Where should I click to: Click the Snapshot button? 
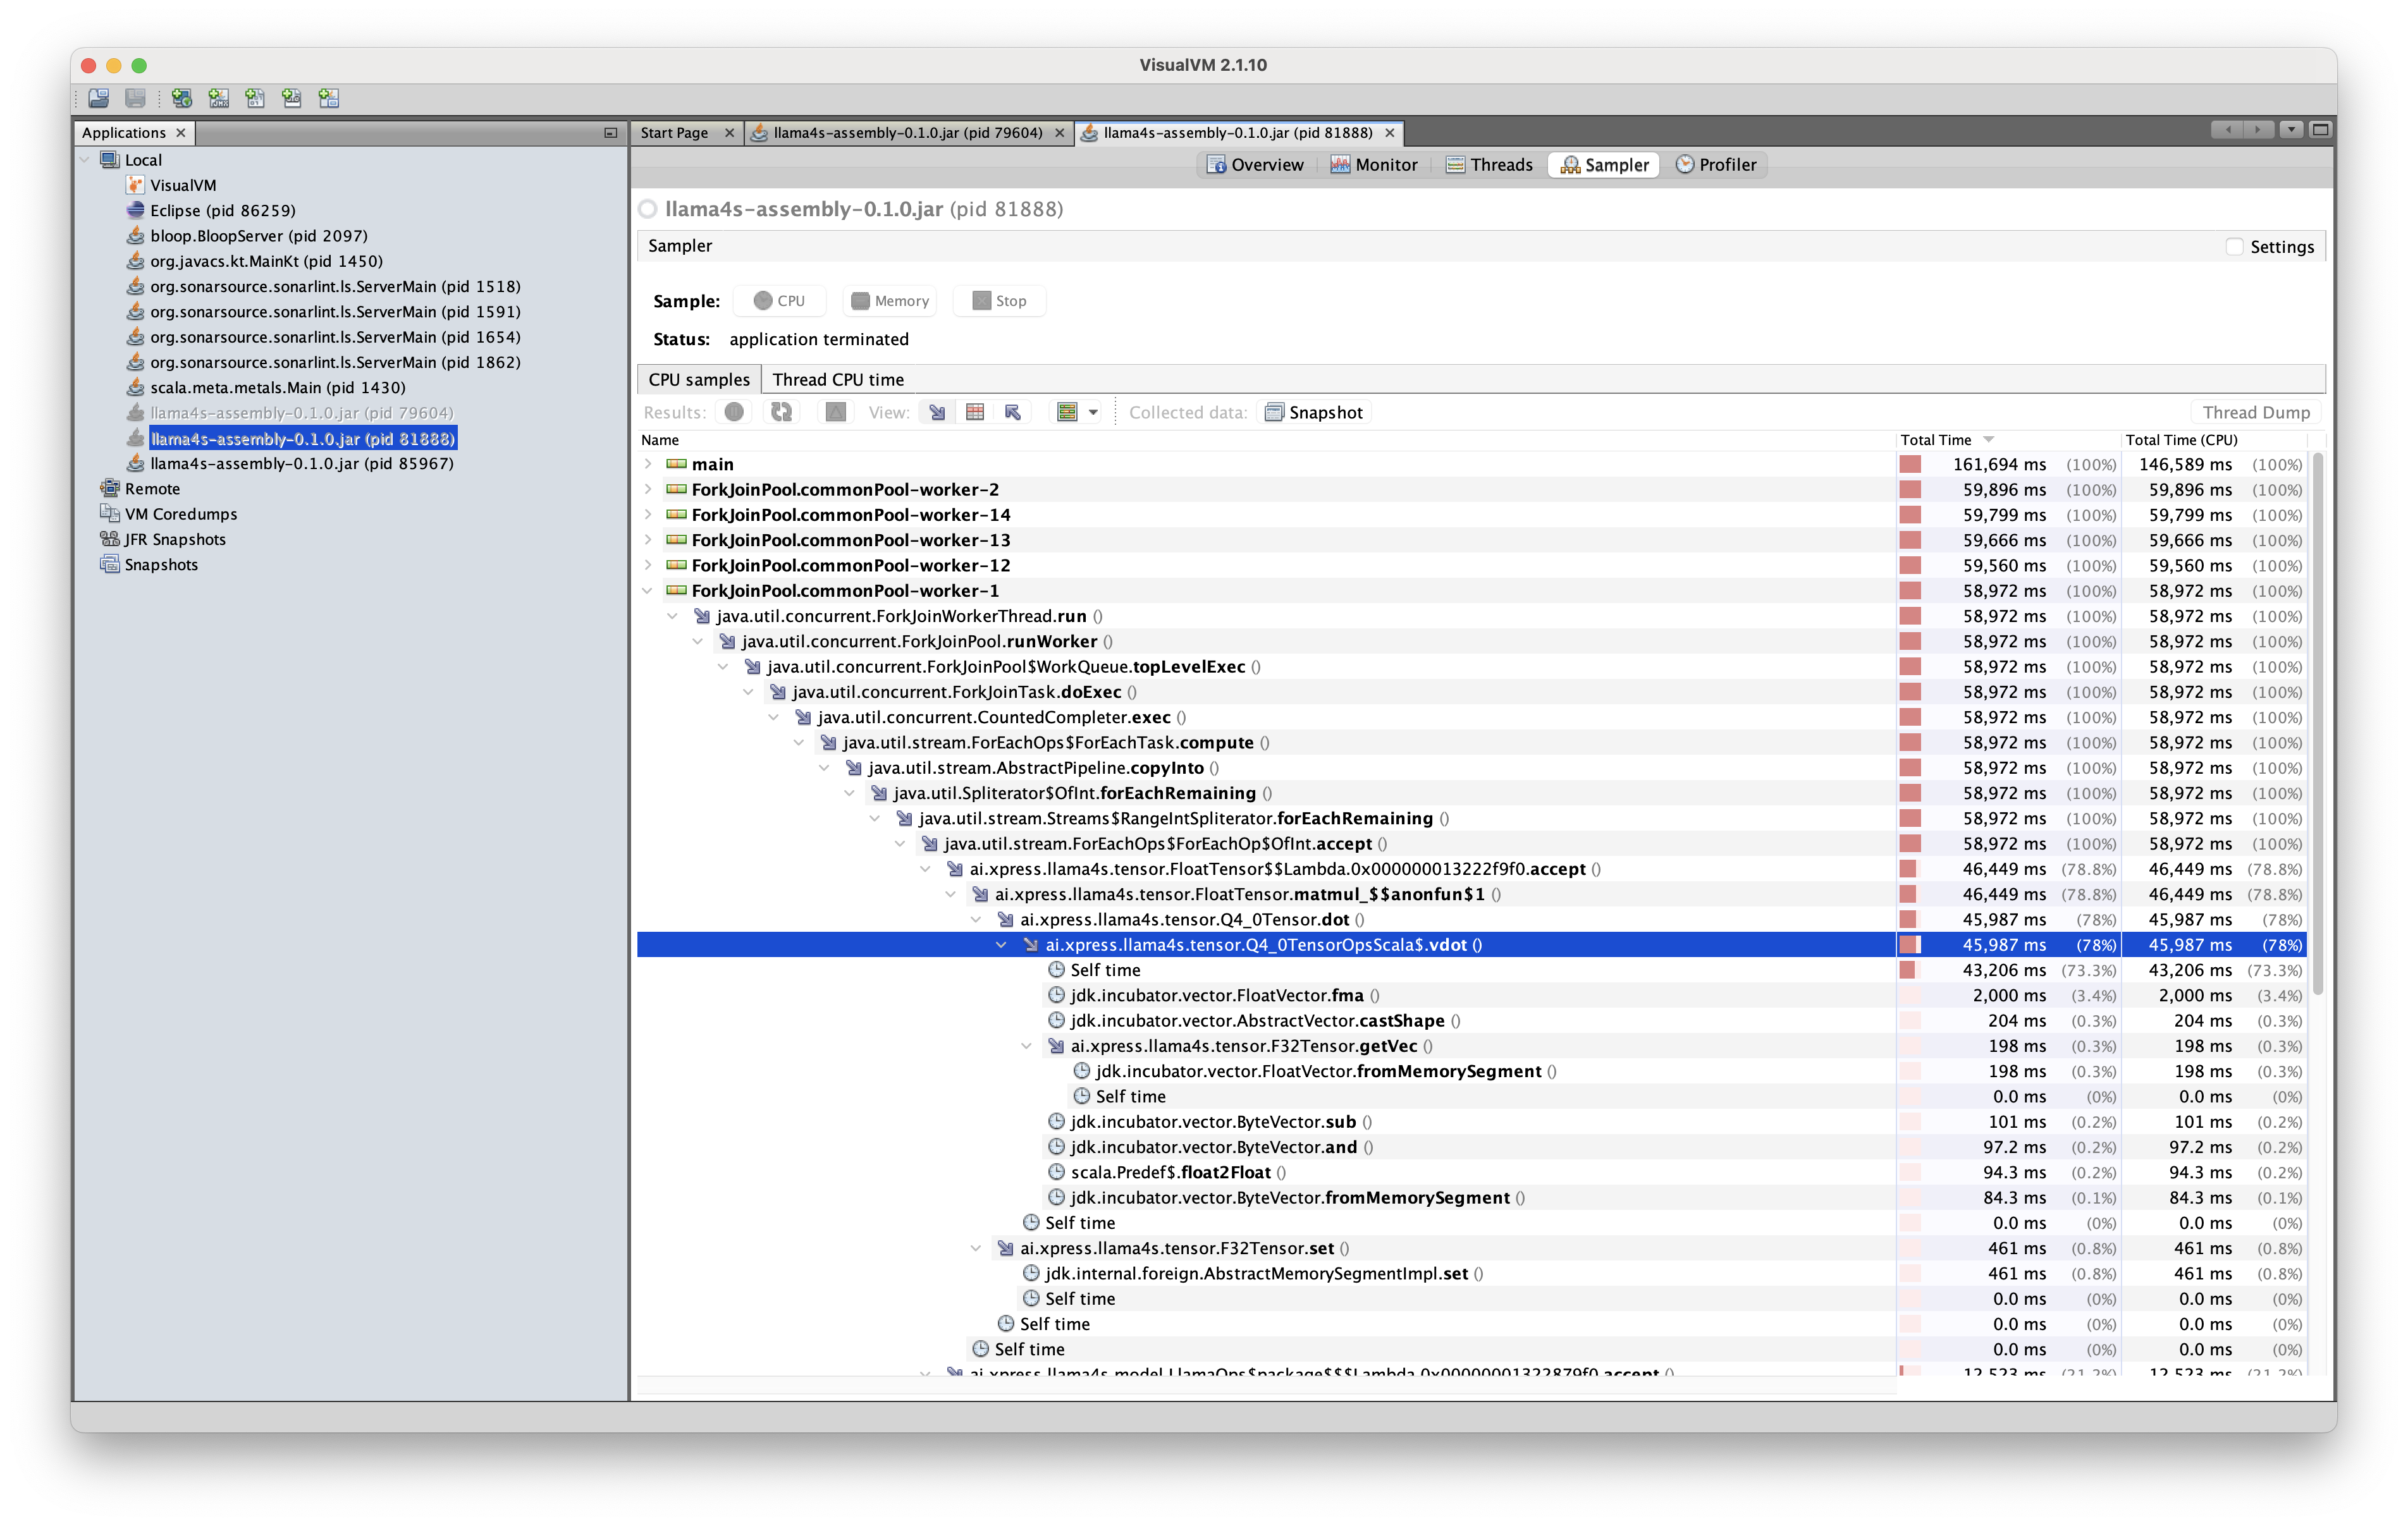click(1314, 412)
